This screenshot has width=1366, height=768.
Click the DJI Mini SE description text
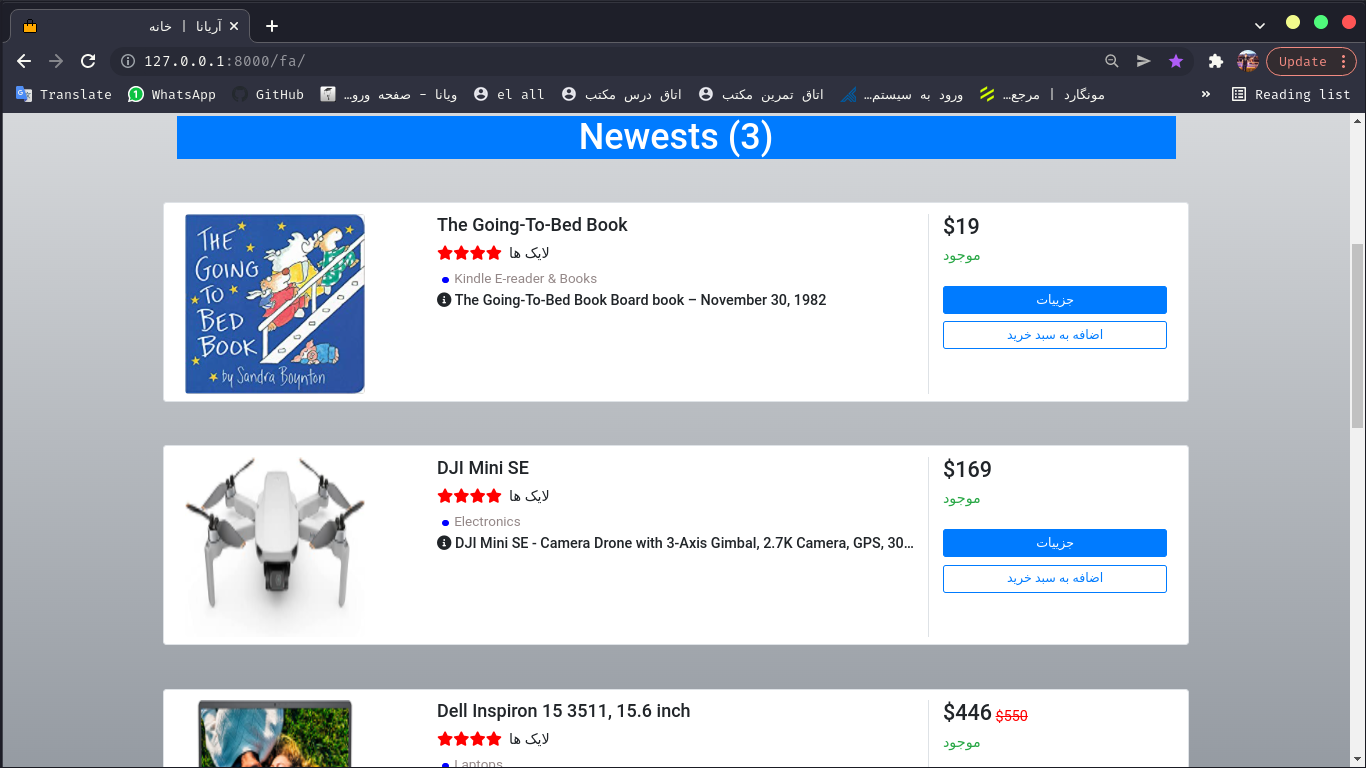click(684, 543)
